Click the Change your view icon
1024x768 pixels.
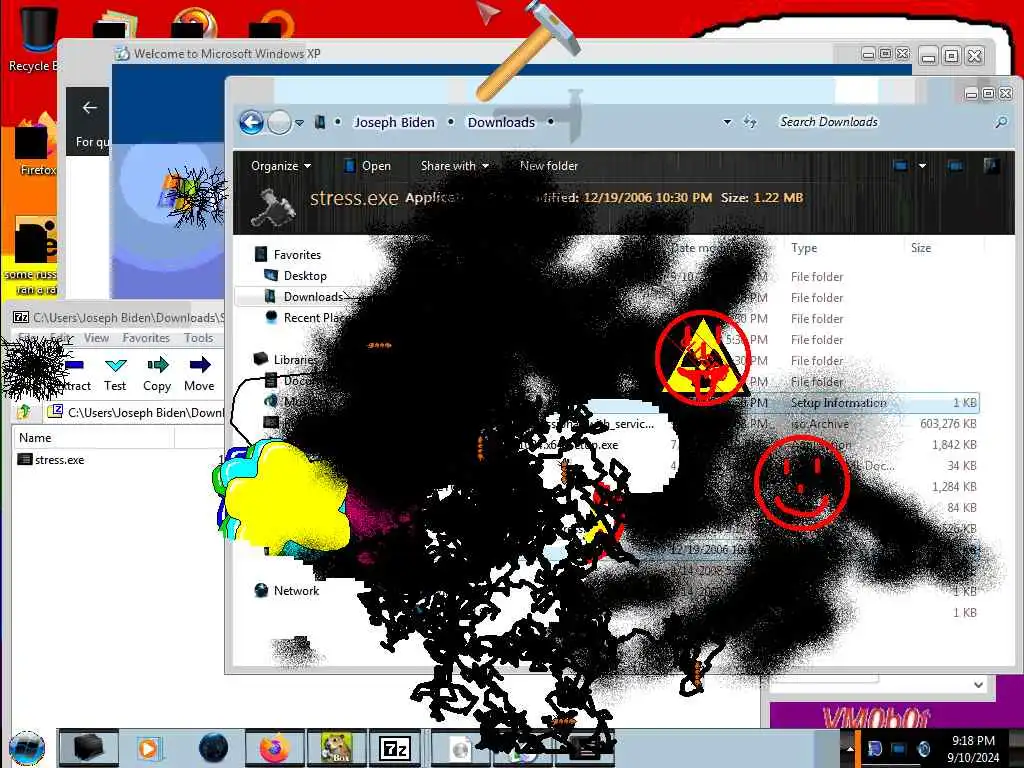tap(900, 166)
